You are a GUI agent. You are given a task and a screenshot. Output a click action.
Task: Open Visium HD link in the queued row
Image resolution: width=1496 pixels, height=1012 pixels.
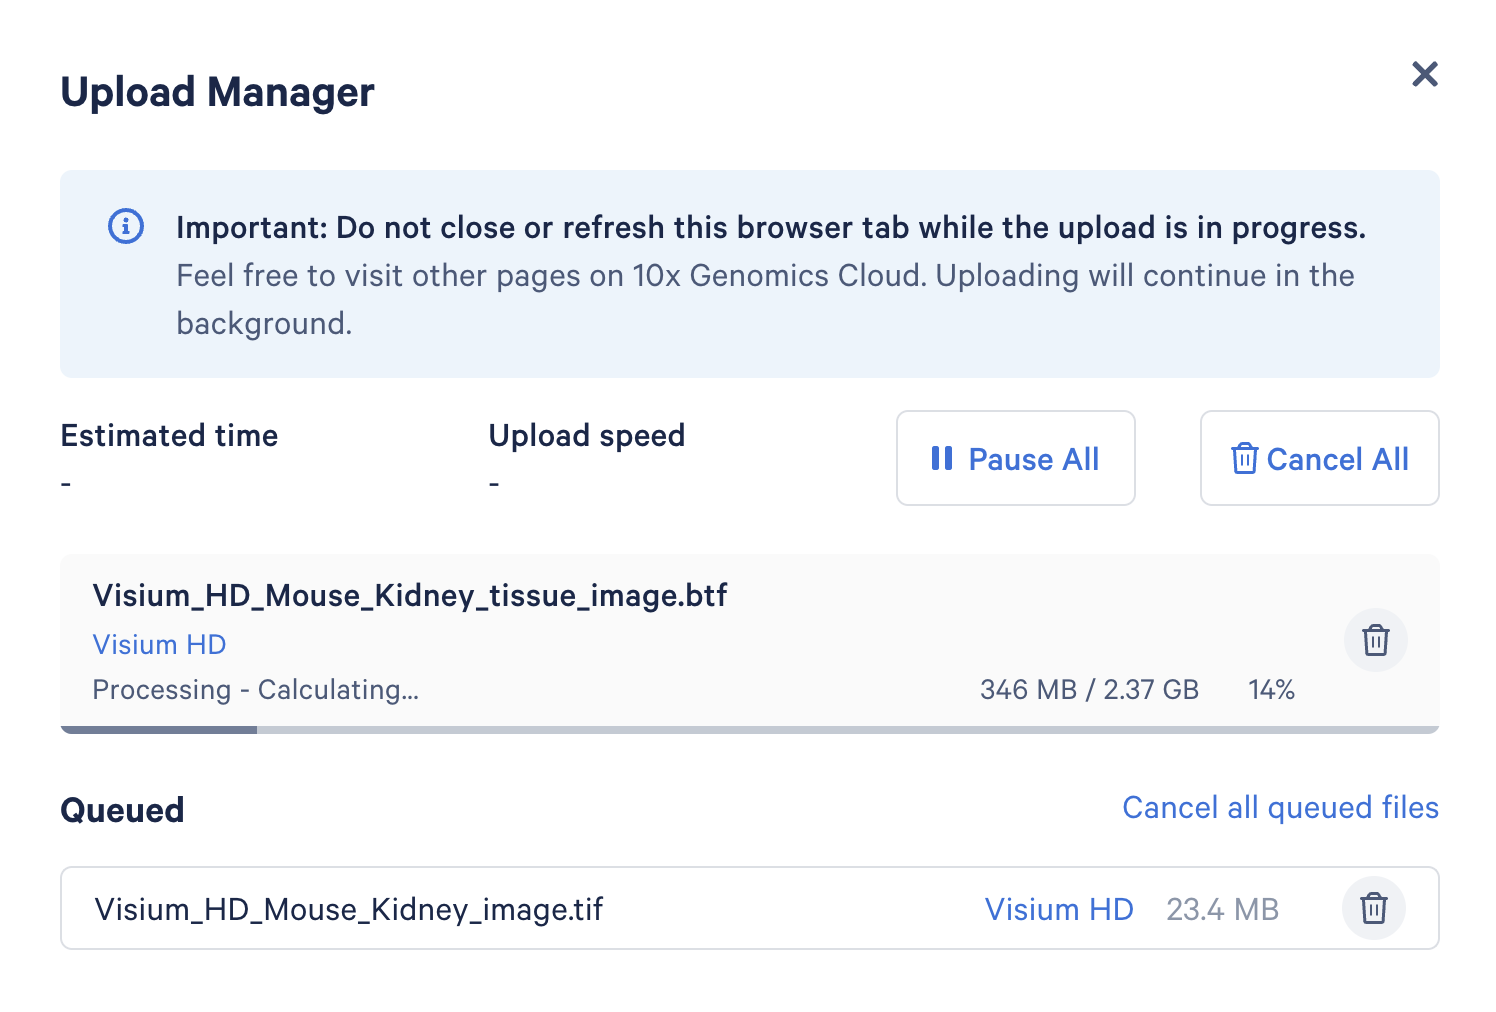click(x=1058, y=909)
